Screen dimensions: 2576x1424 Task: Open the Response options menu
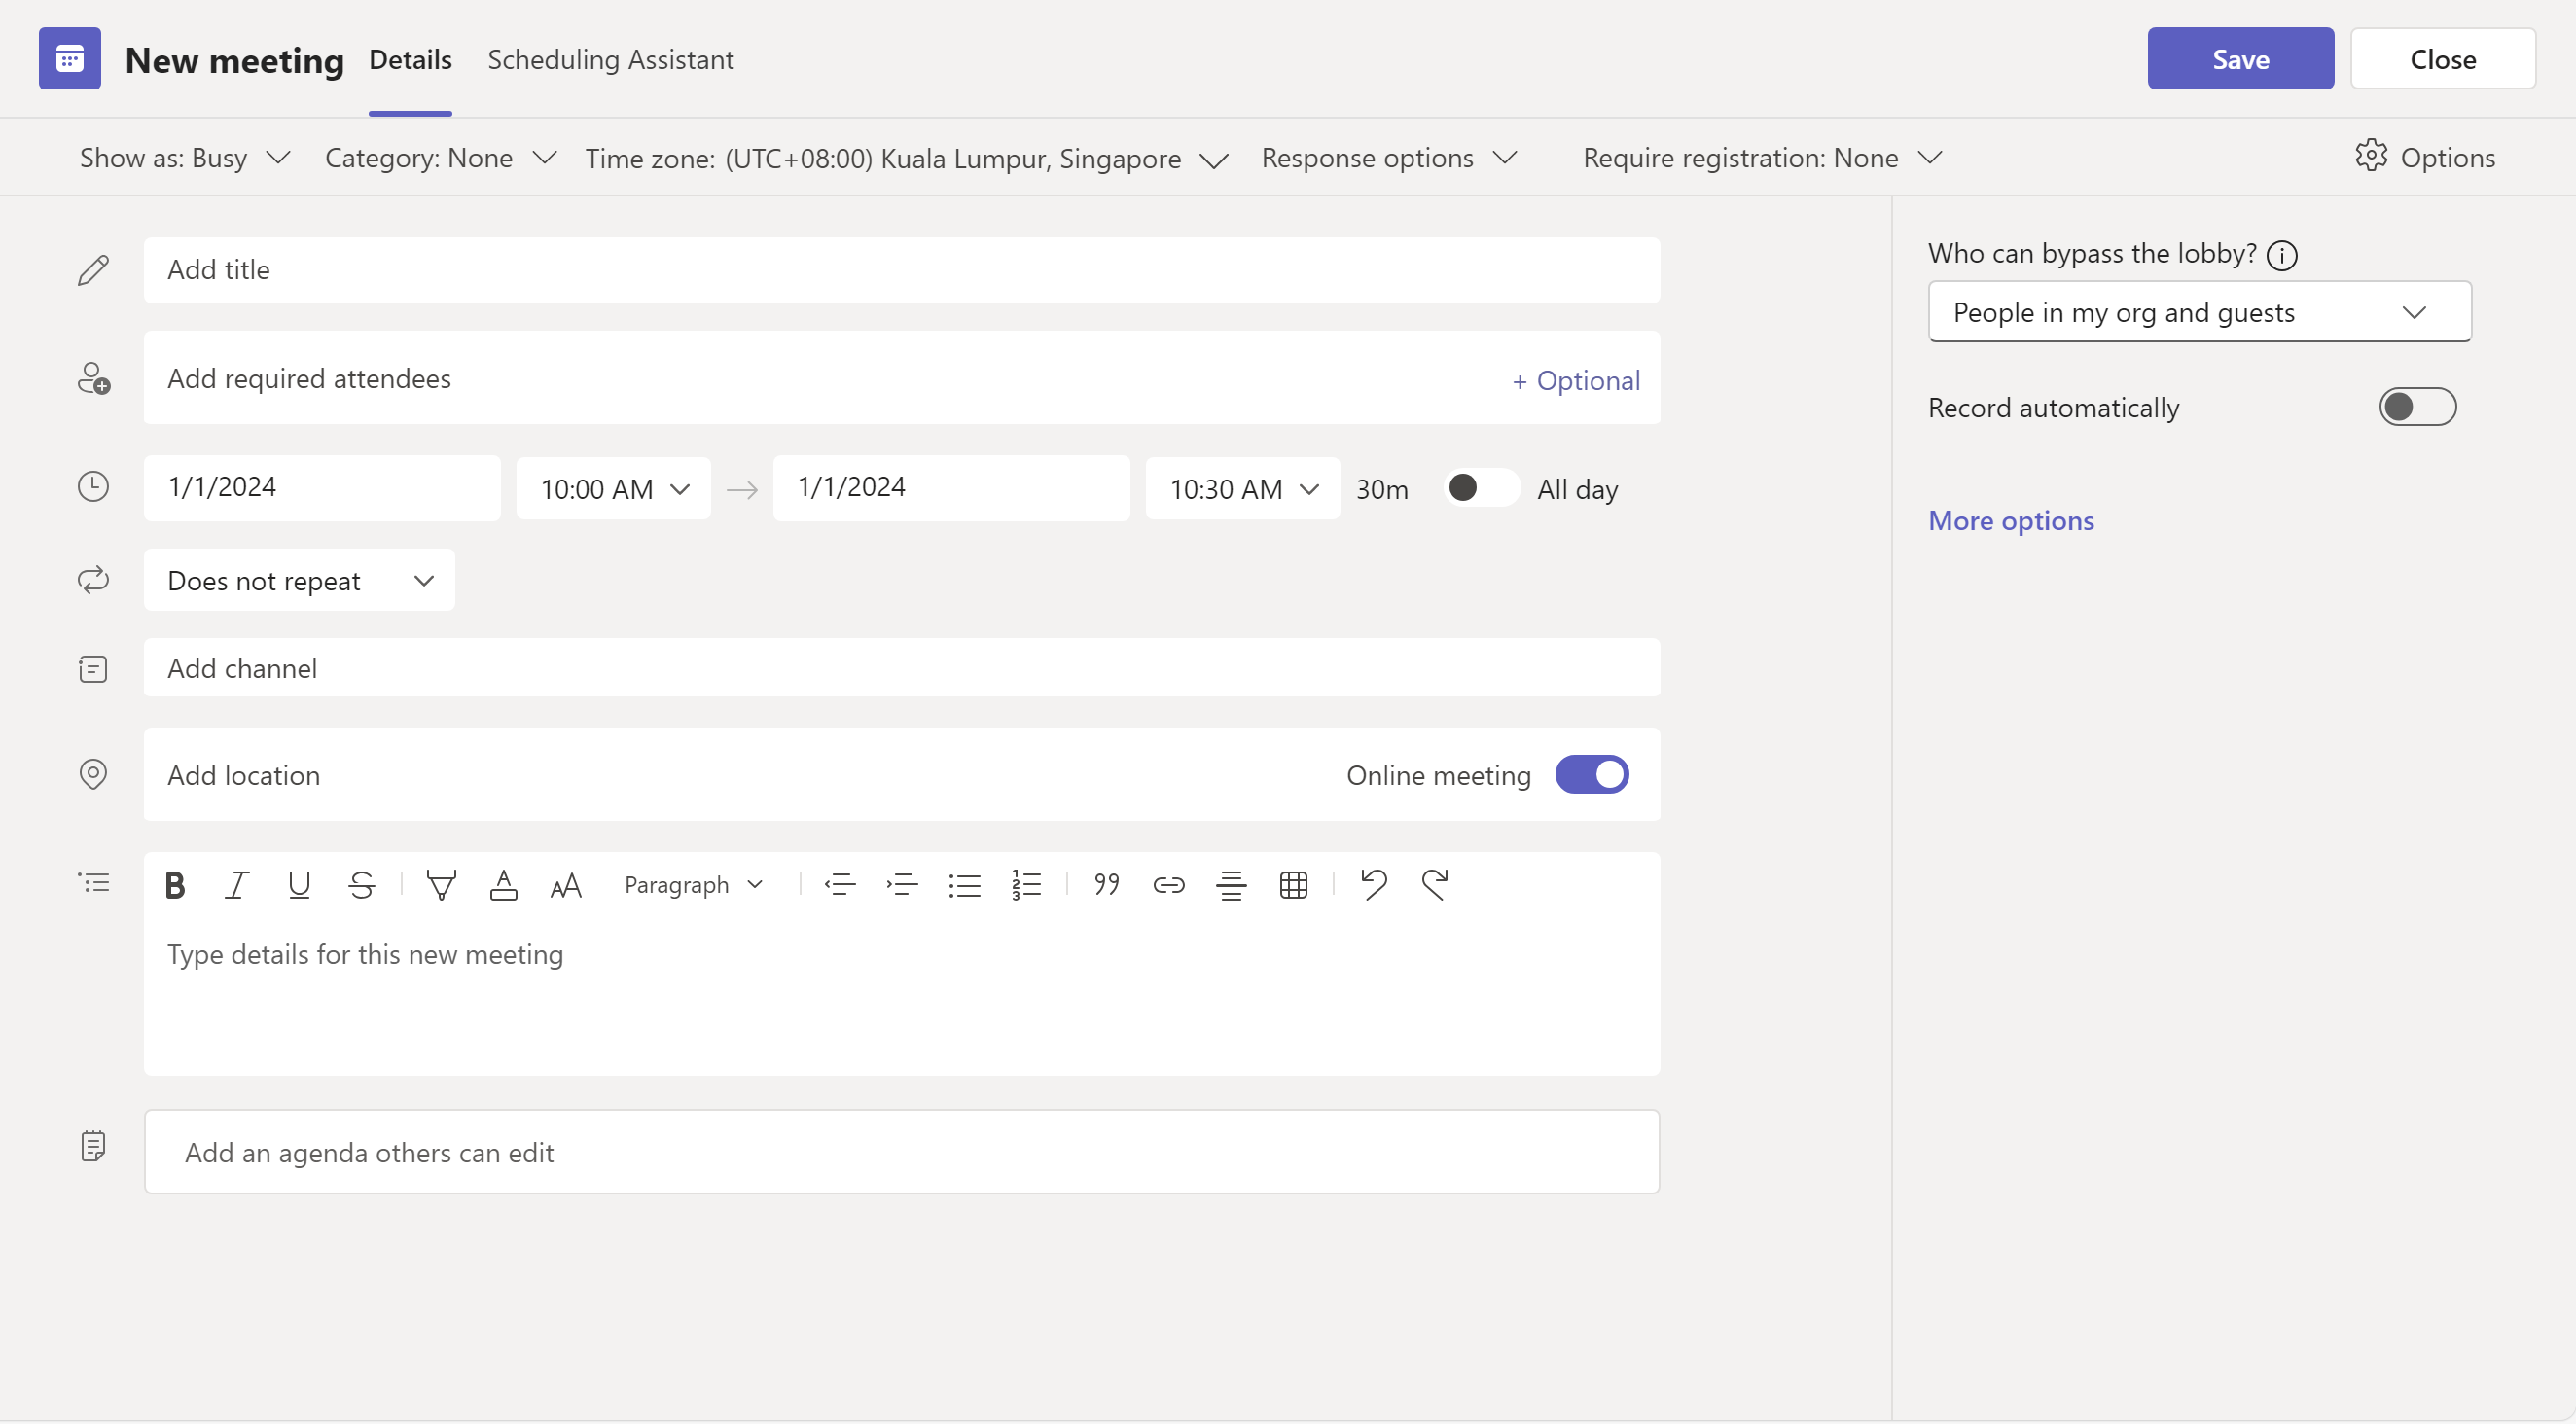coord(1388,158)
